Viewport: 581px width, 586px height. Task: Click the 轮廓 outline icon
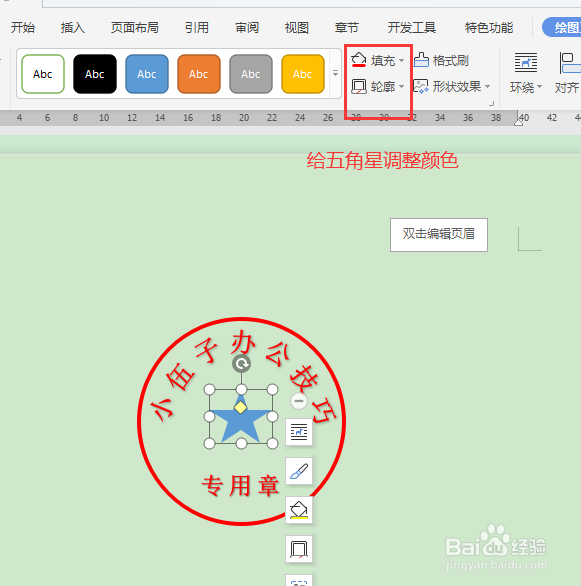click(x=359, y=87)
